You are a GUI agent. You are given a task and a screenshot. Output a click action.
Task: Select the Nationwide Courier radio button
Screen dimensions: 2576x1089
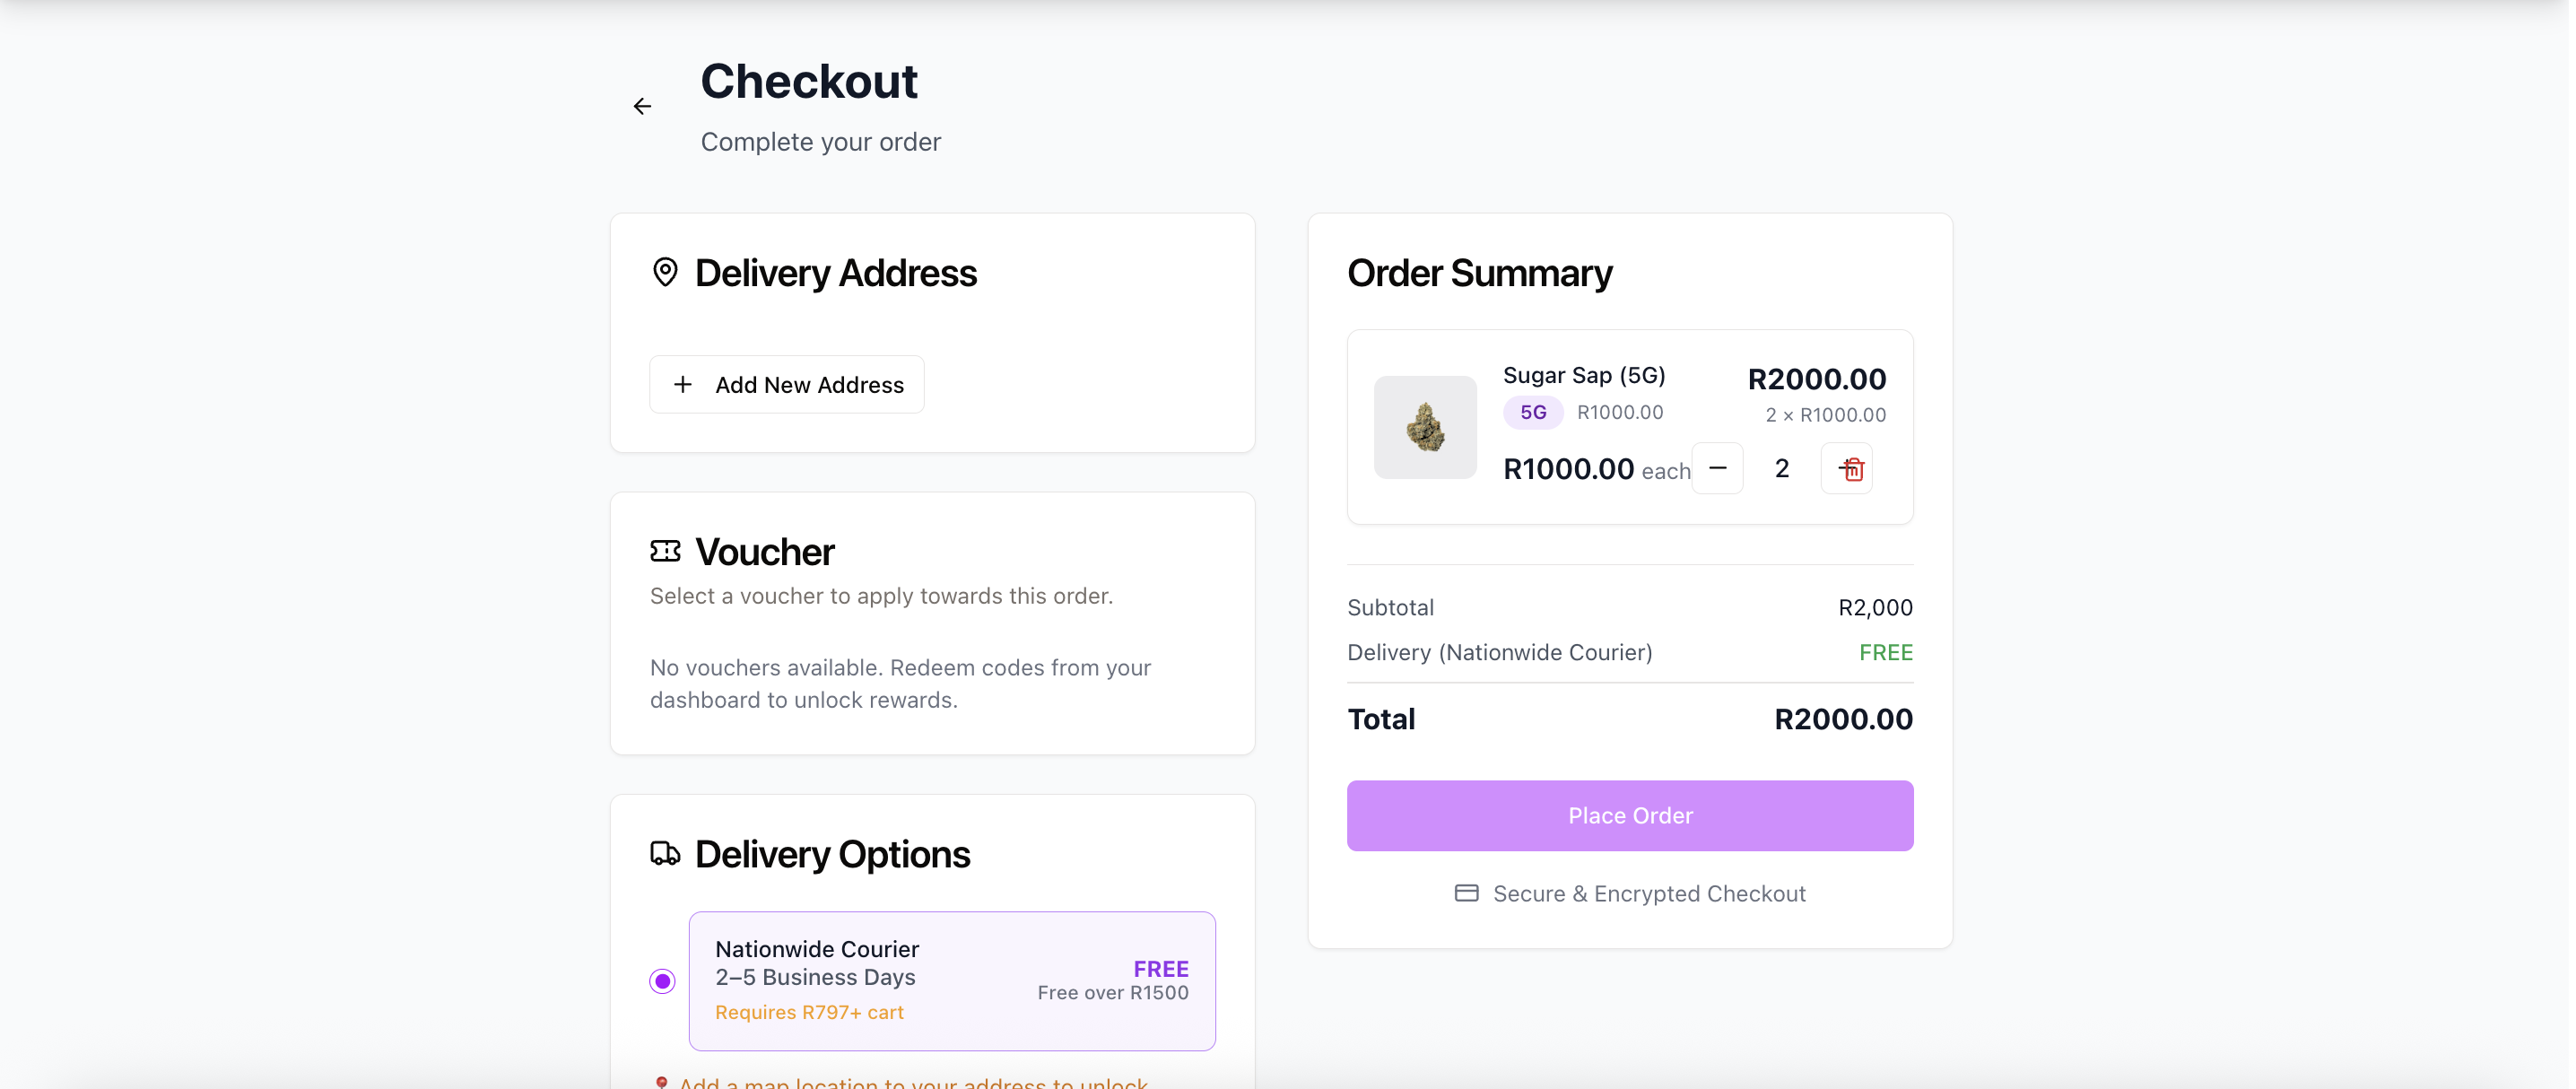[x=662, y=981]
